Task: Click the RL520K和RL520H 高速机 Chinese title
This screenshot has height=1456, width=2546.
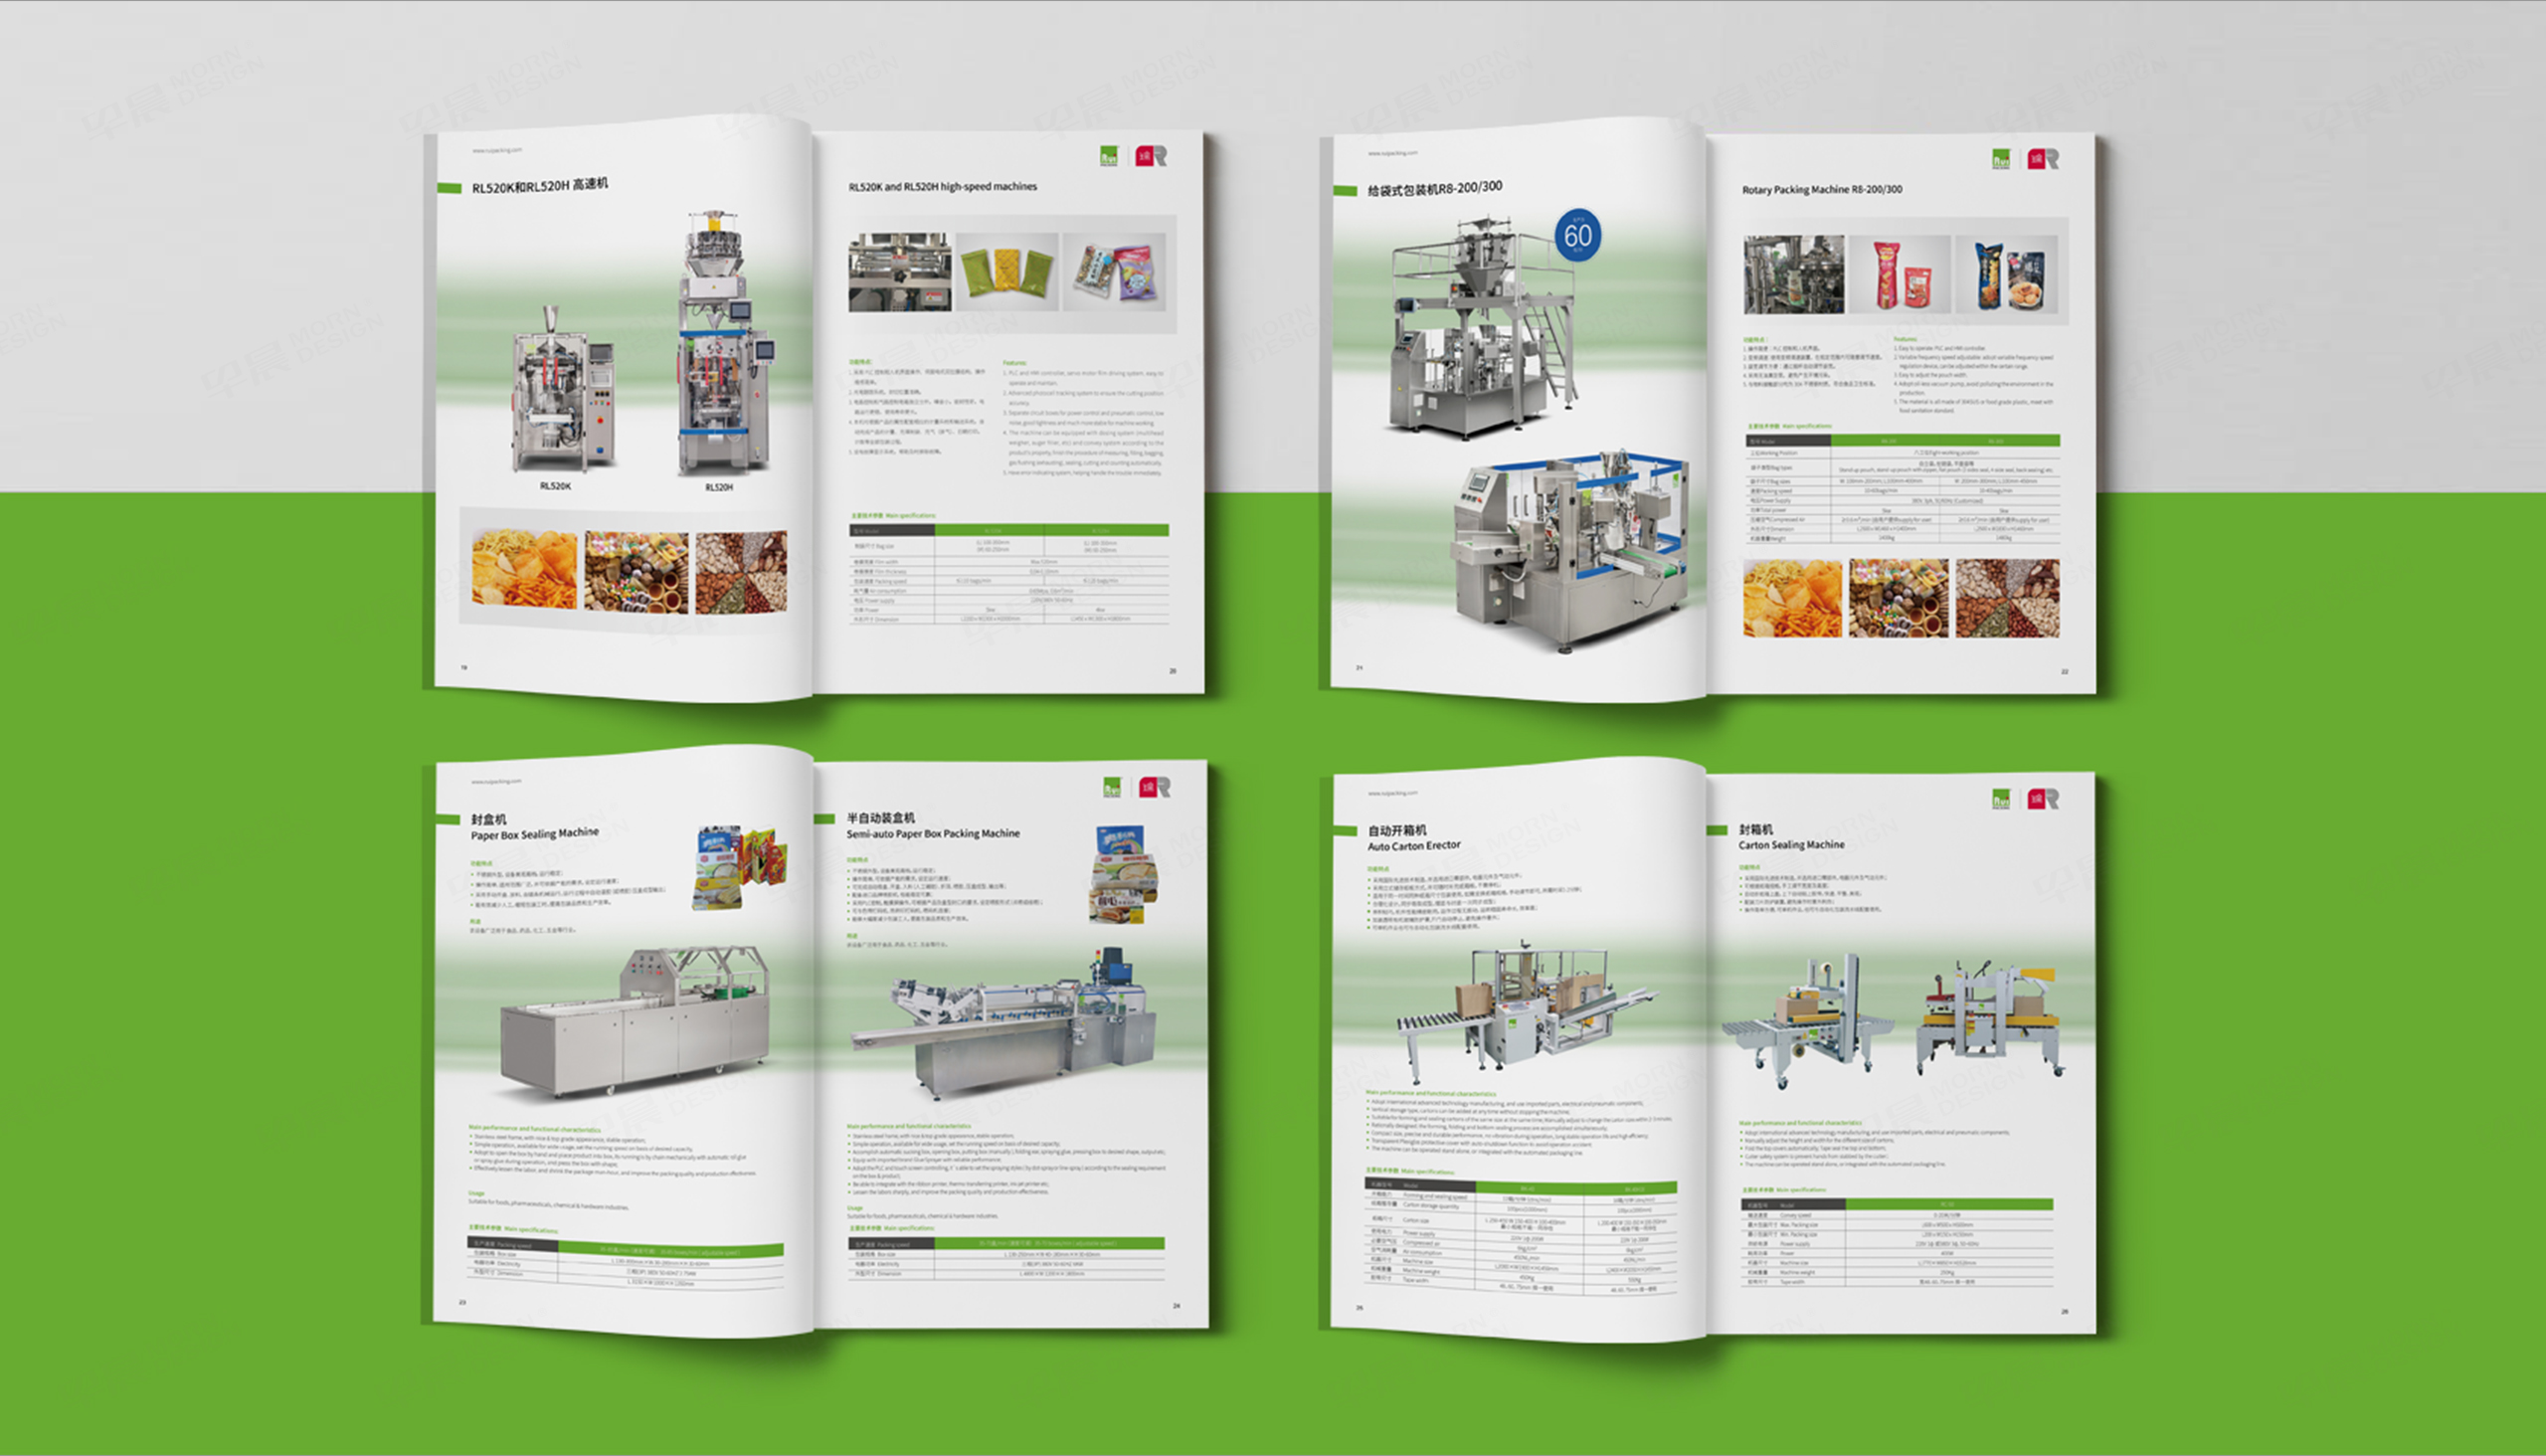Action: point(540,185)
